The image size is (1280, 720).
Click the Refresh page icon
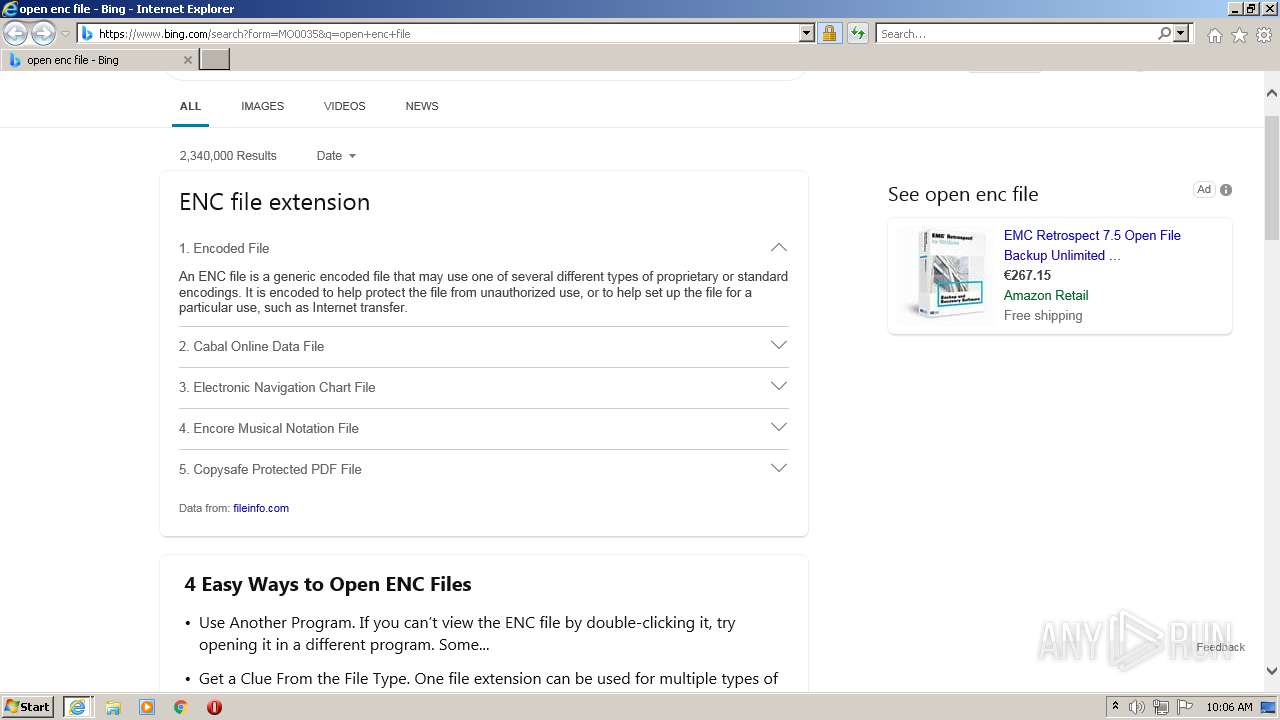coord(858,34)
